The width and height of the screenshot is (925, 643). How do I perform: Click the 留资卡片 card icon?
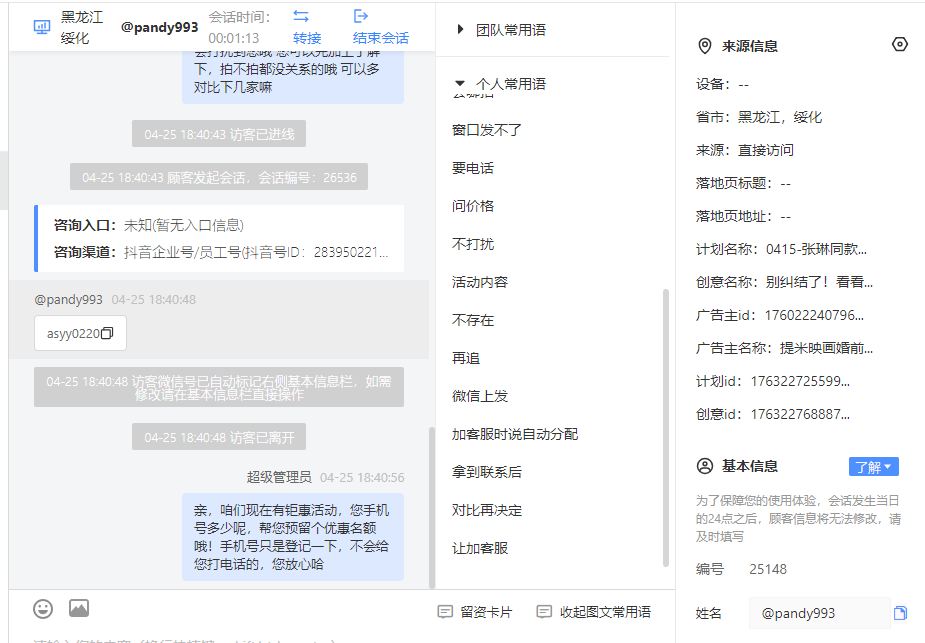445,612
